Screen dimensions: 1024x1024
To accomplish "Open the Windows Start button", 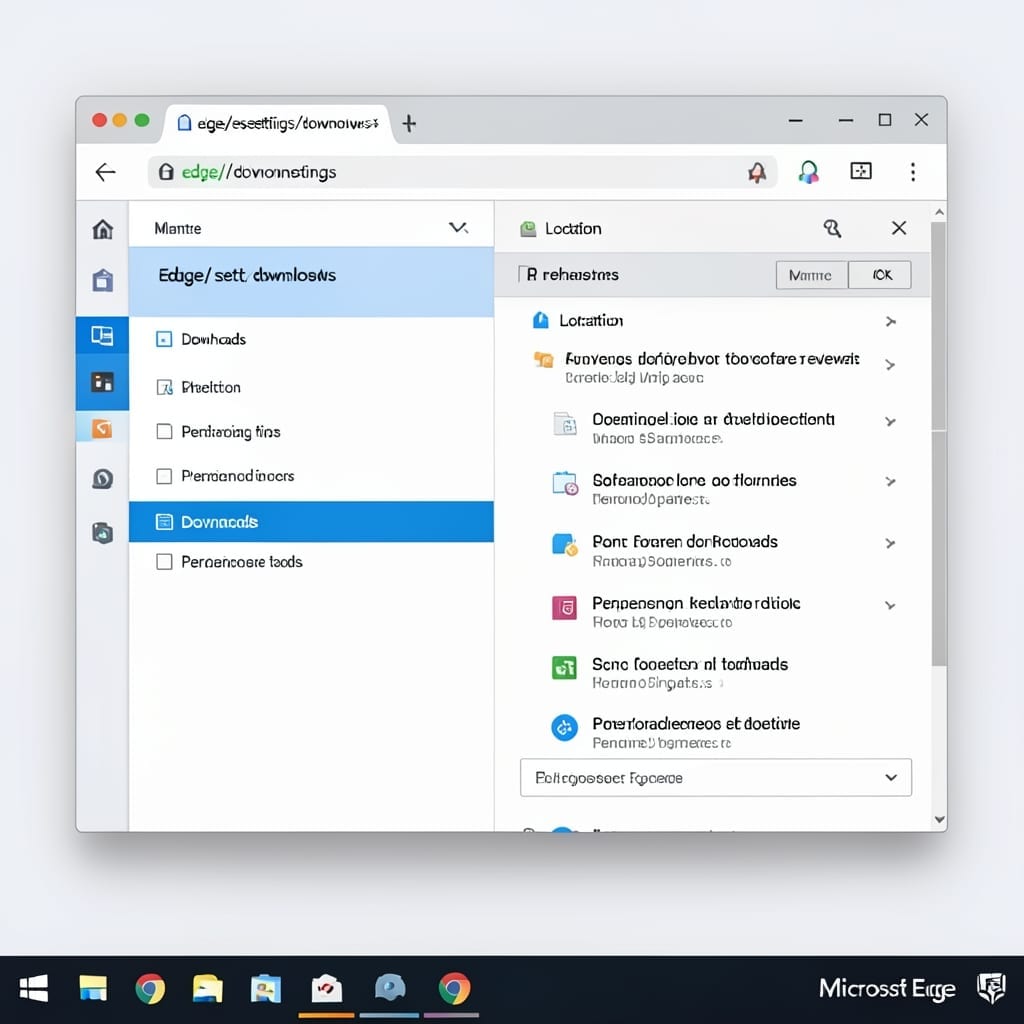I will point(34,988).
